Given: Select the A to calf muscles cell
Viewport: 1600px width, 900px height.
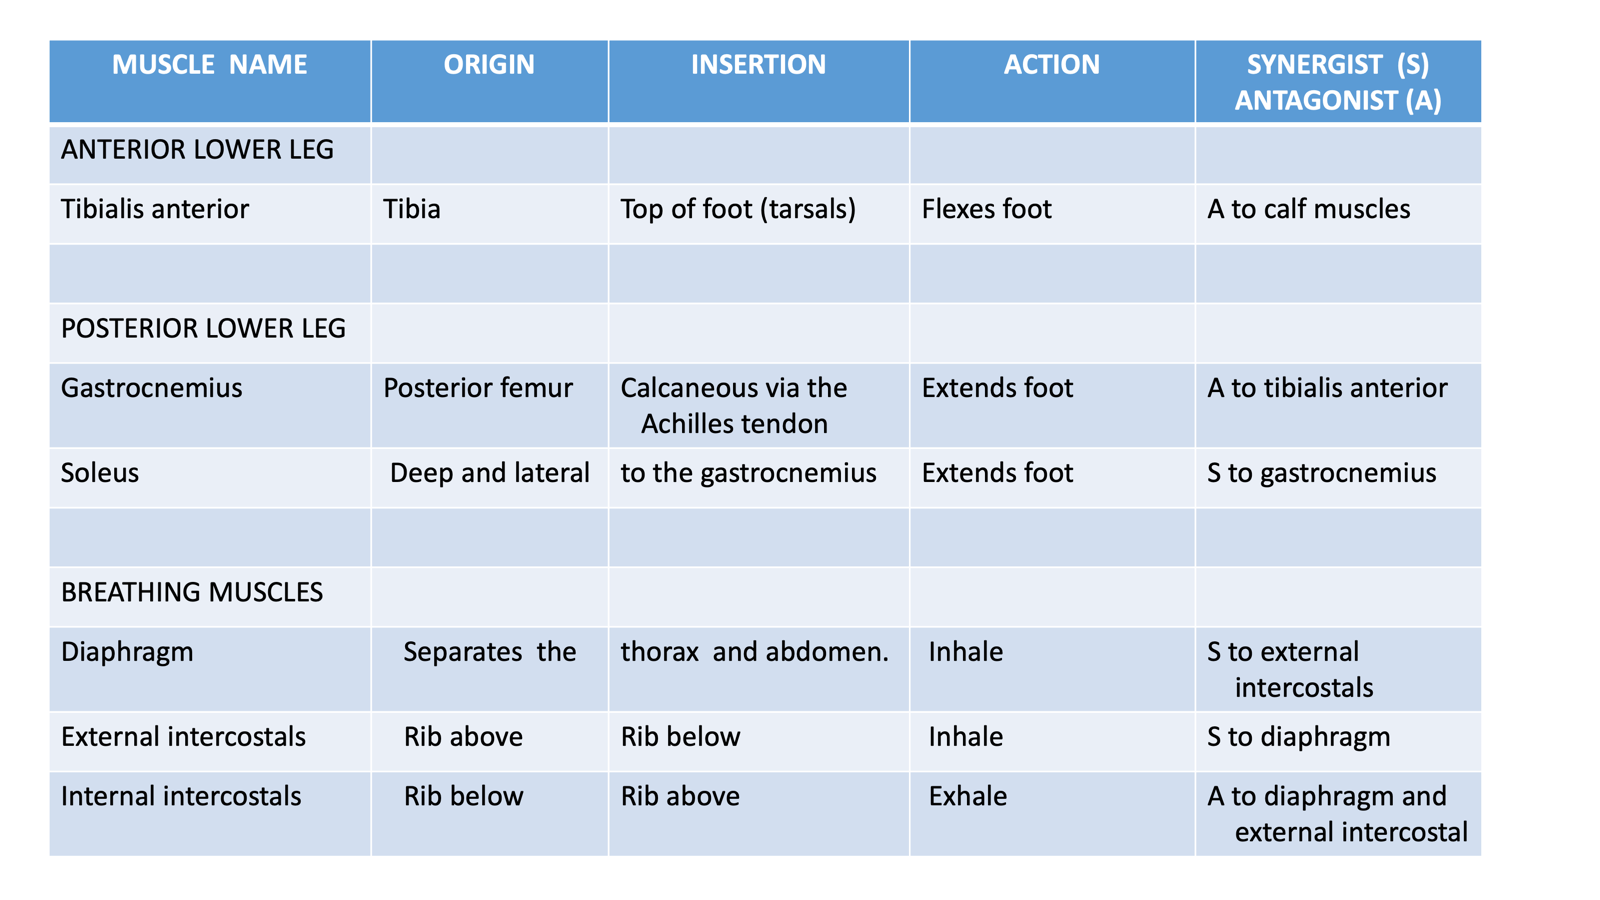Looking at the screenshot, I should pyautogui.click(x=1338, y=214).
